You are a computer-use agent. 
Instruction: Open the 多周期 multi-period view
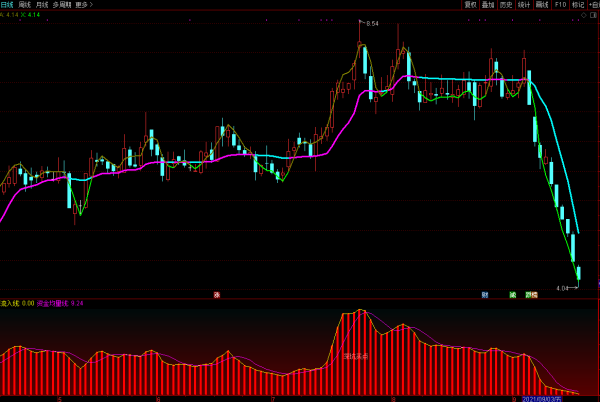(62, 4)
